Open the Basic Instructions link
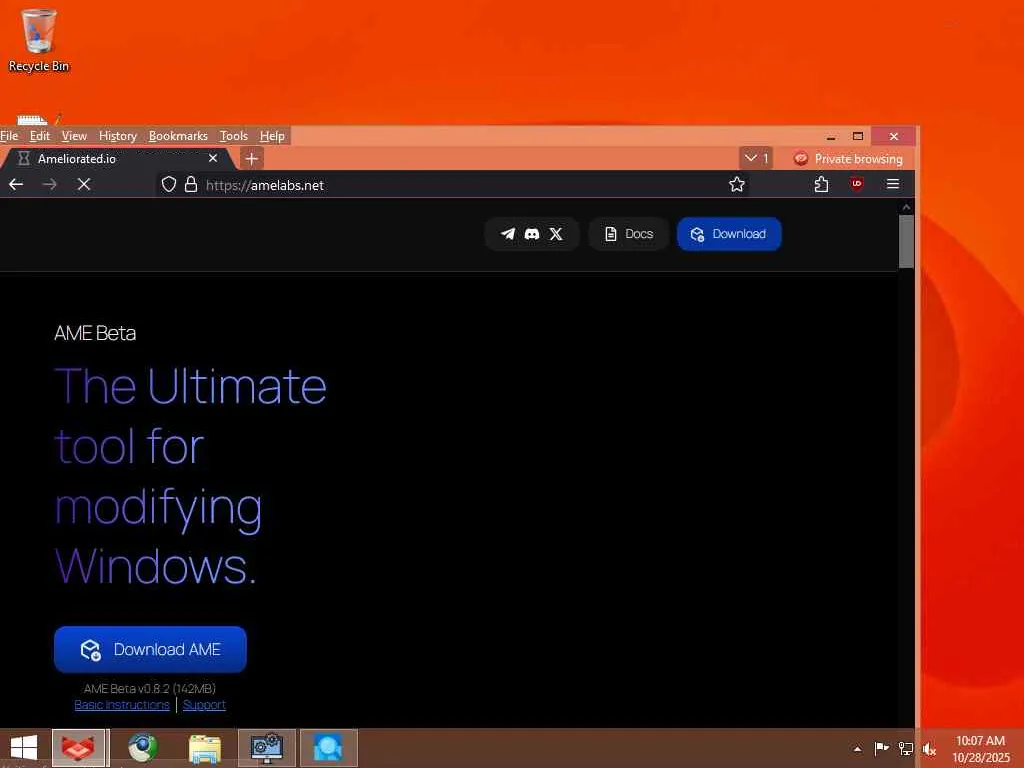The height and width of the screenshot is (768, 1024). pyautogui.click(x=122, y=705)
